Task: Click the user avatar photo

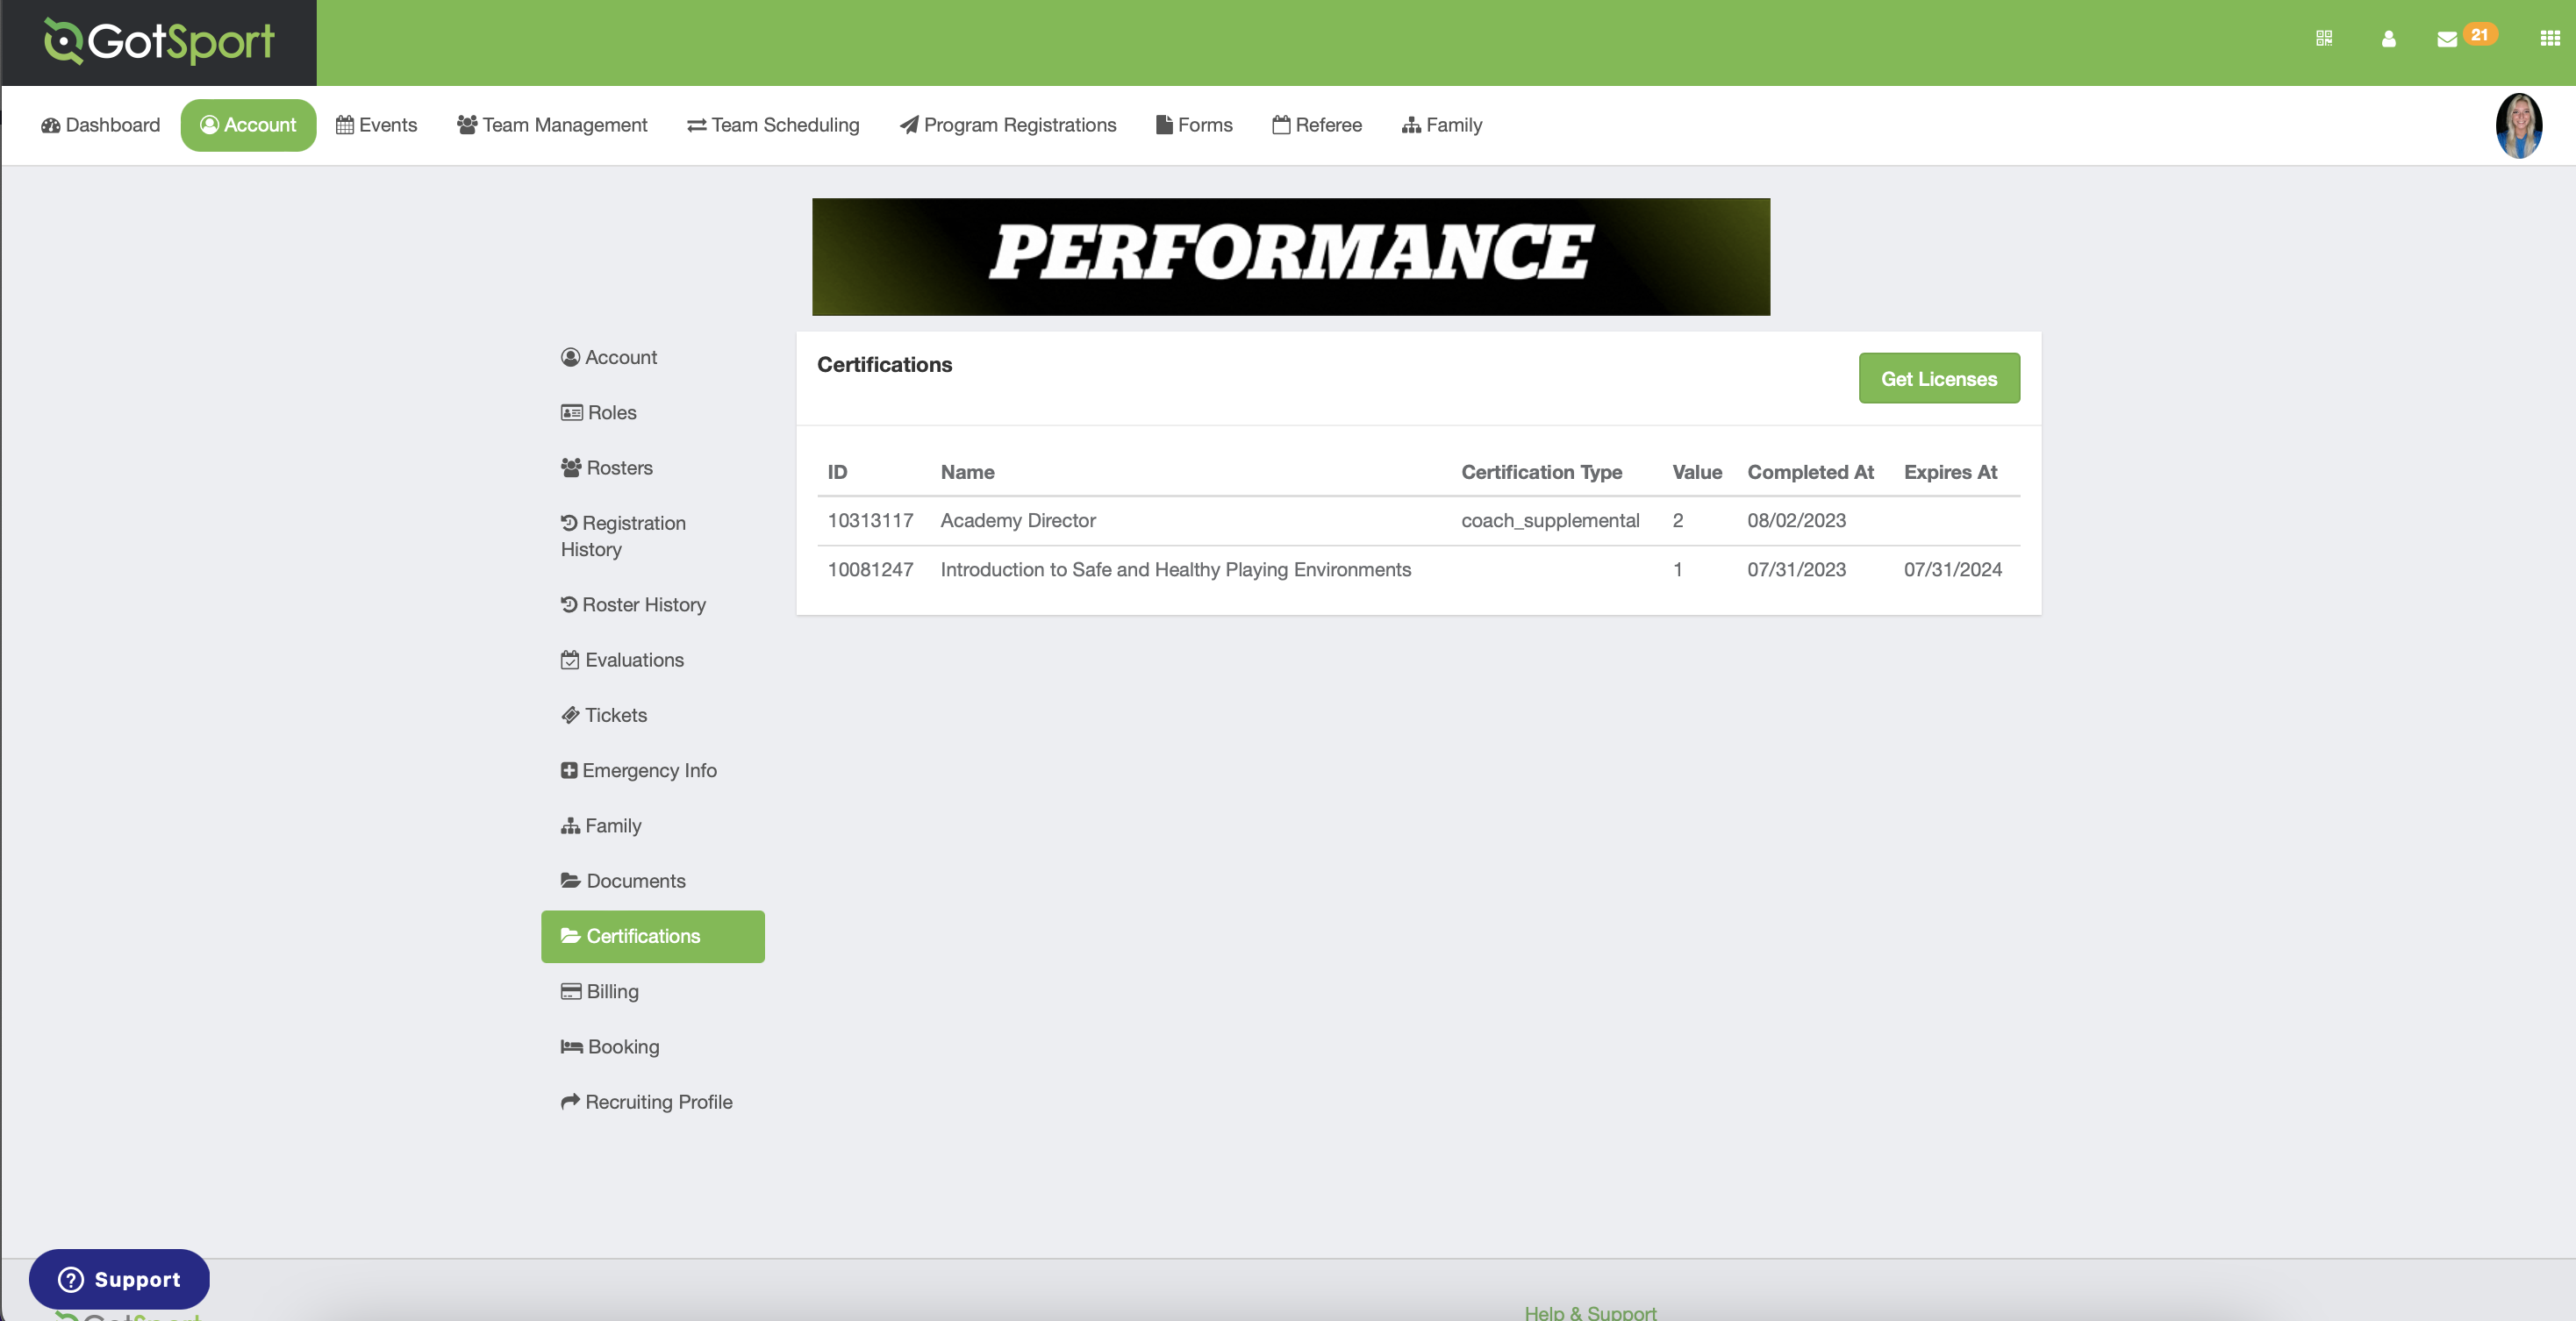Action: pyautogui.click(x=2518, y=126)
